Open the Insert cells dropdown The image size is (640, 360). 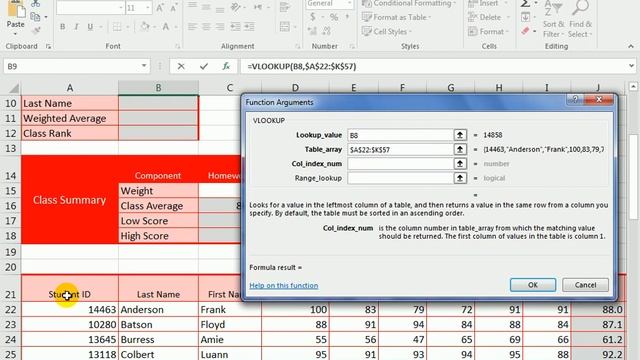point(489,4)
